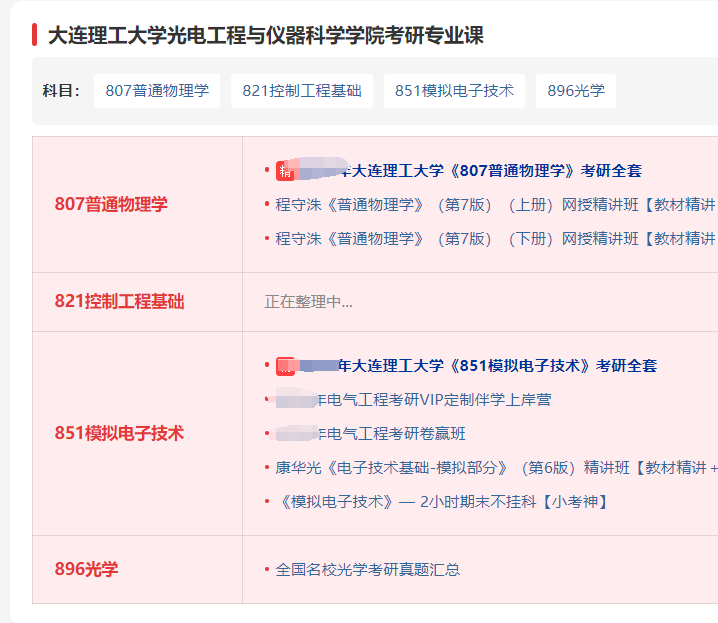
Task: Click the 正在整理中... placeholder text
Action: click(x=309, y=302)
